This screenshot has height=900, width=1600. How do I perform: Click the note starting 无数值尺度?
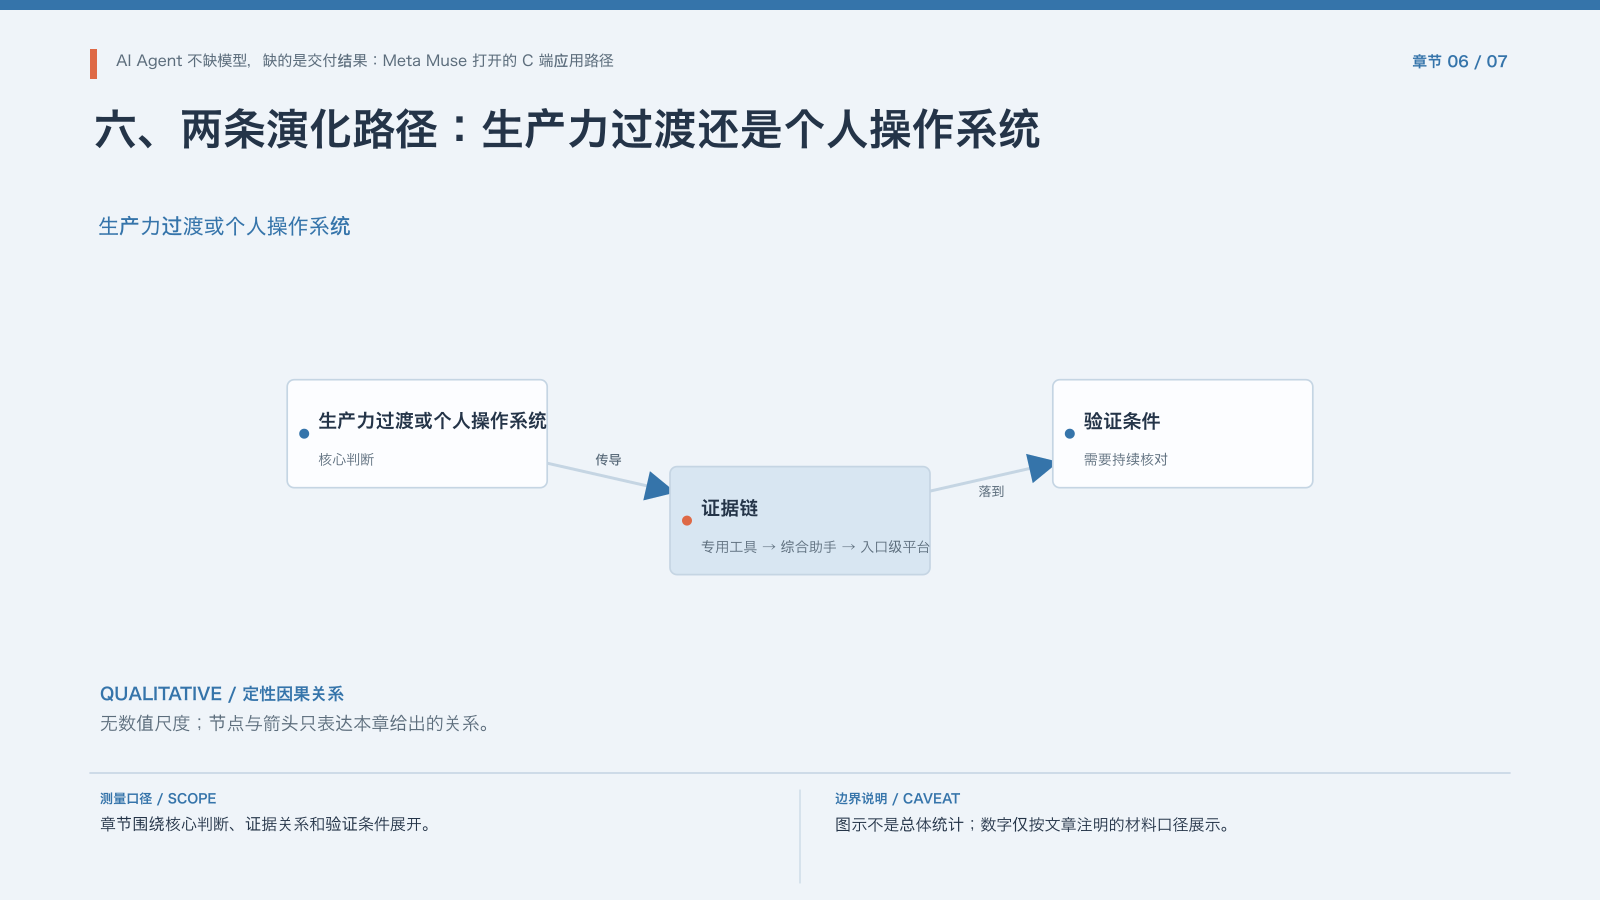pyautogui.click(x=298, y=723)
